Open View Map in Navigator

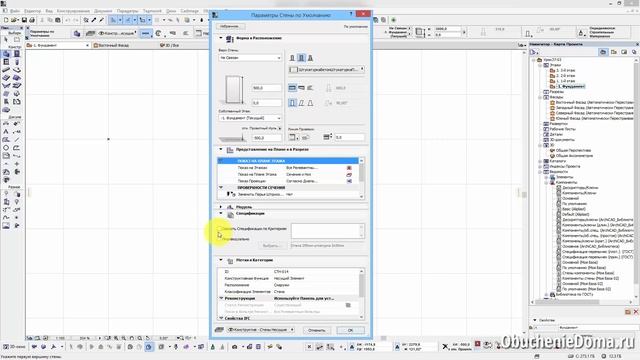[613, 52]
